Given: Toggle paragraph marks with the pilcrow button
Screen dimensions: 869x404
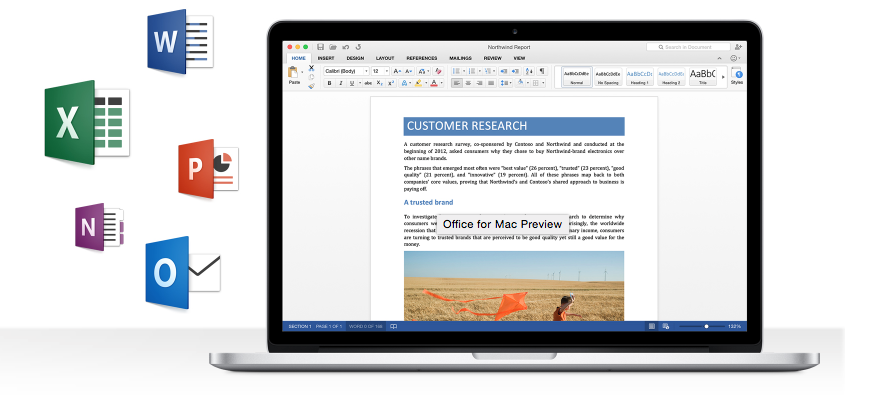Looking at the screenshot, I should (542, 71).
